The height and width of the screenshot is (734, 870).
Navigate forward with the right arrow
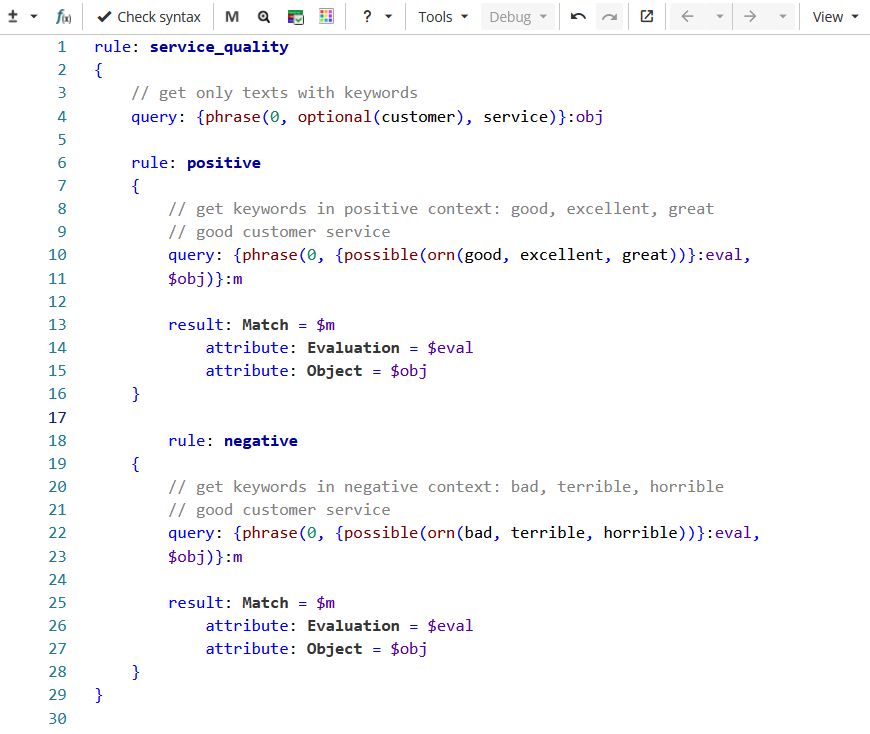click(751, 17)
